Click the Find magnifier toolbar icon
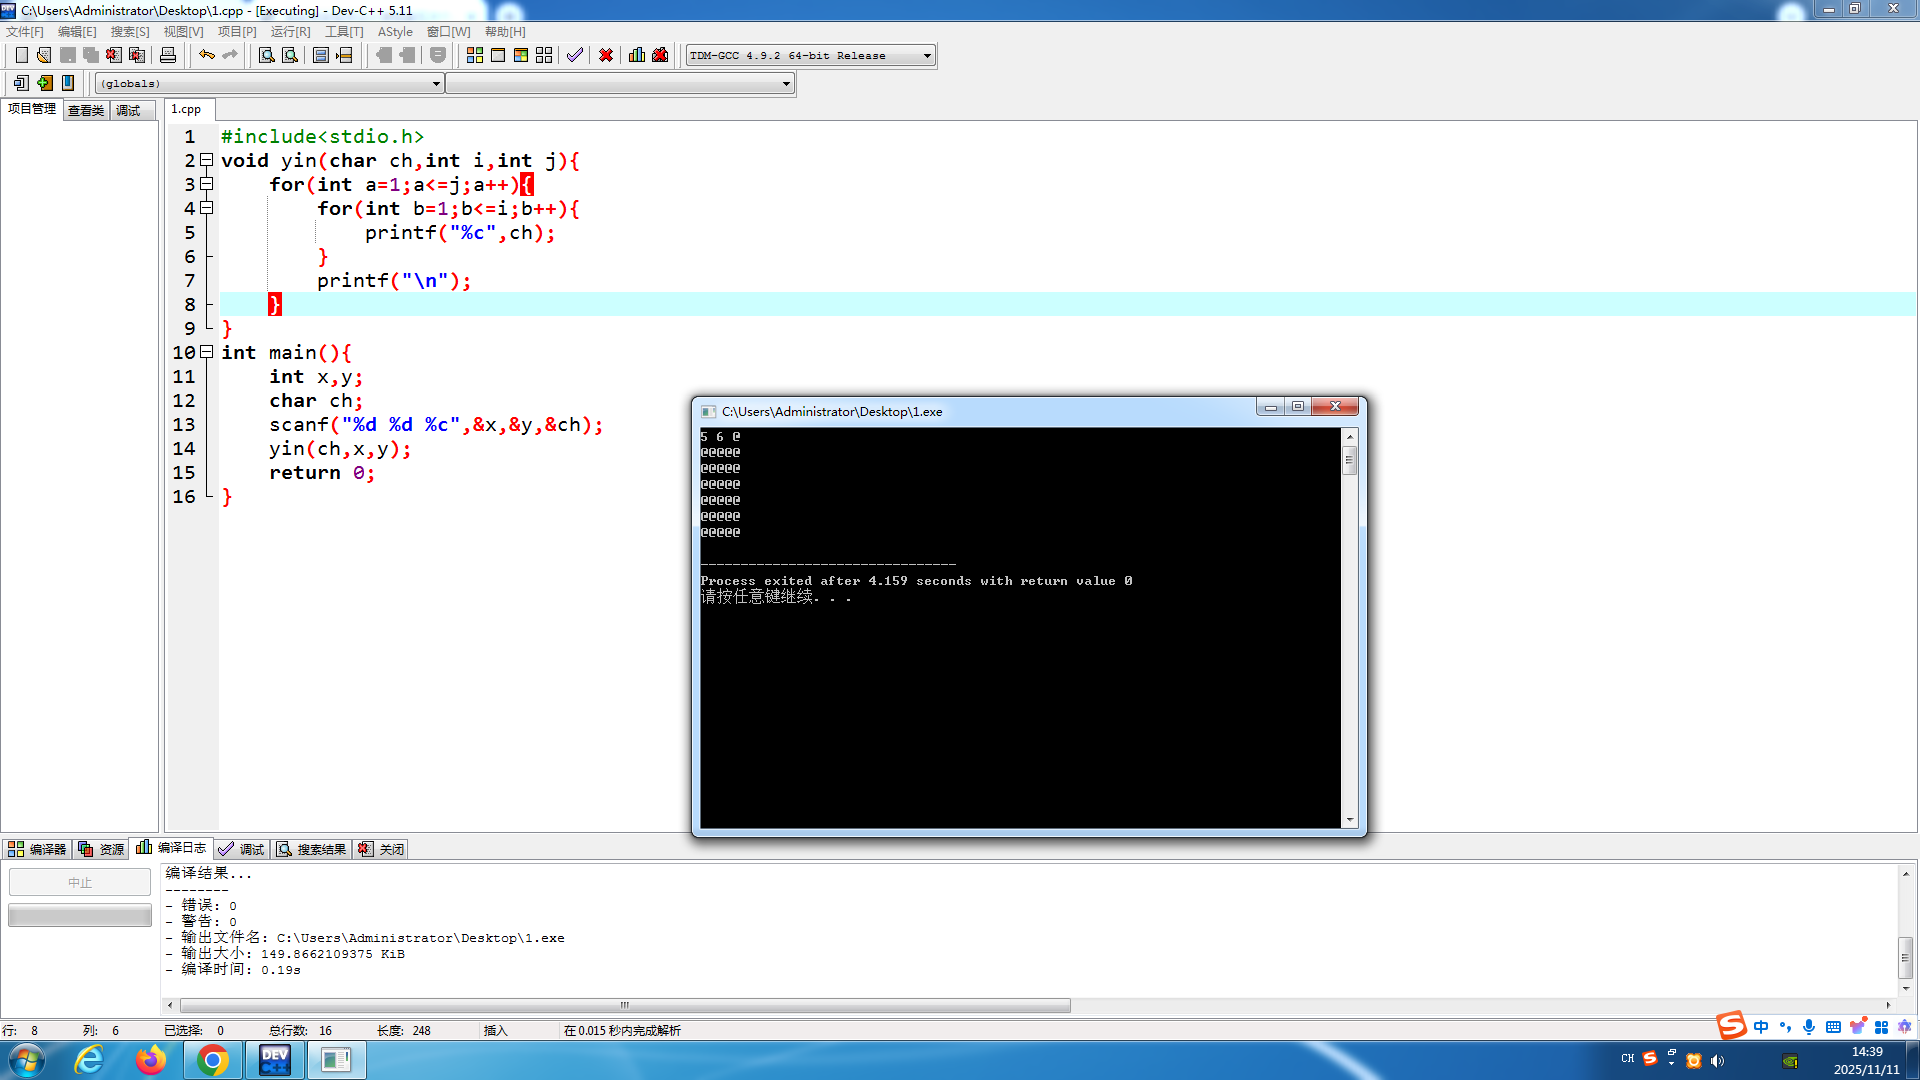The height and width of the screenshot is (1080, 1920). 266,55
